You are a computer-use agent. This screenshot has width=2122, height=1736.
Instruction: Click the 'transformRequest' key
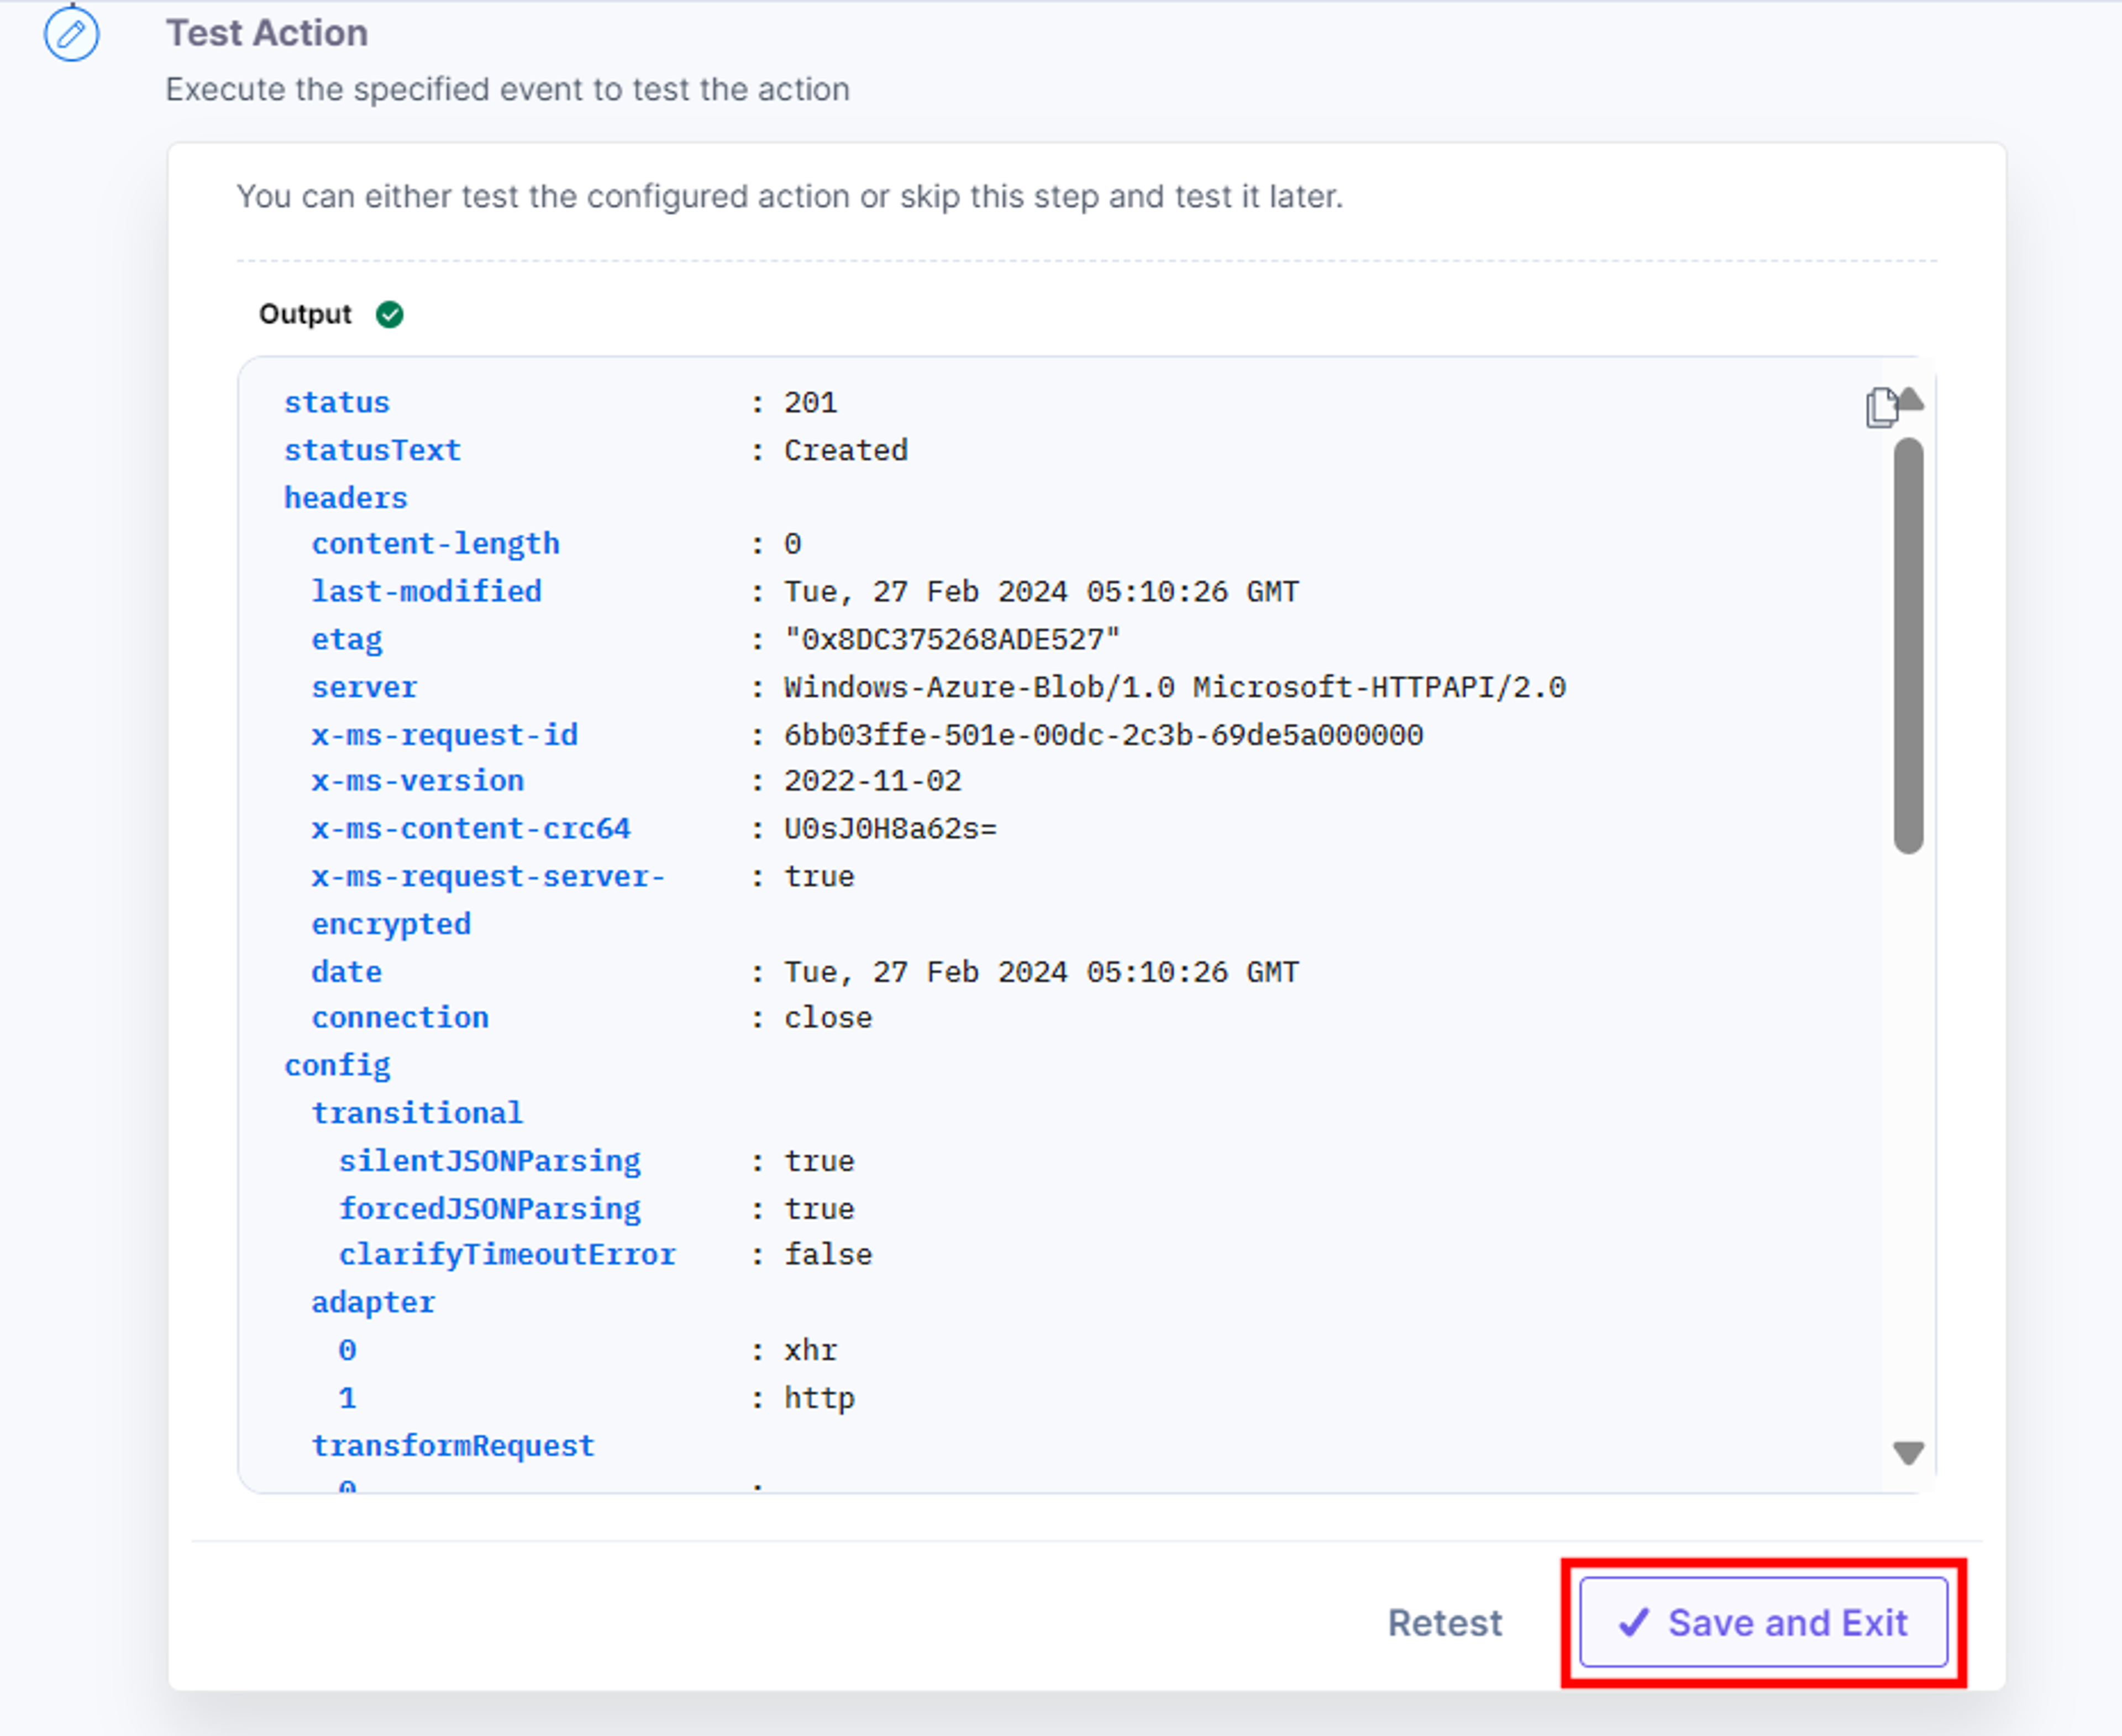click(453, 1446)
